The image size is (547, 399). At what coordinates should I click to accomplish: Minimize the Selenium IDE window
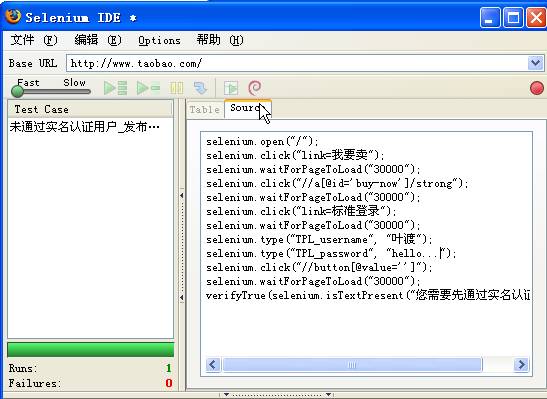490,17
